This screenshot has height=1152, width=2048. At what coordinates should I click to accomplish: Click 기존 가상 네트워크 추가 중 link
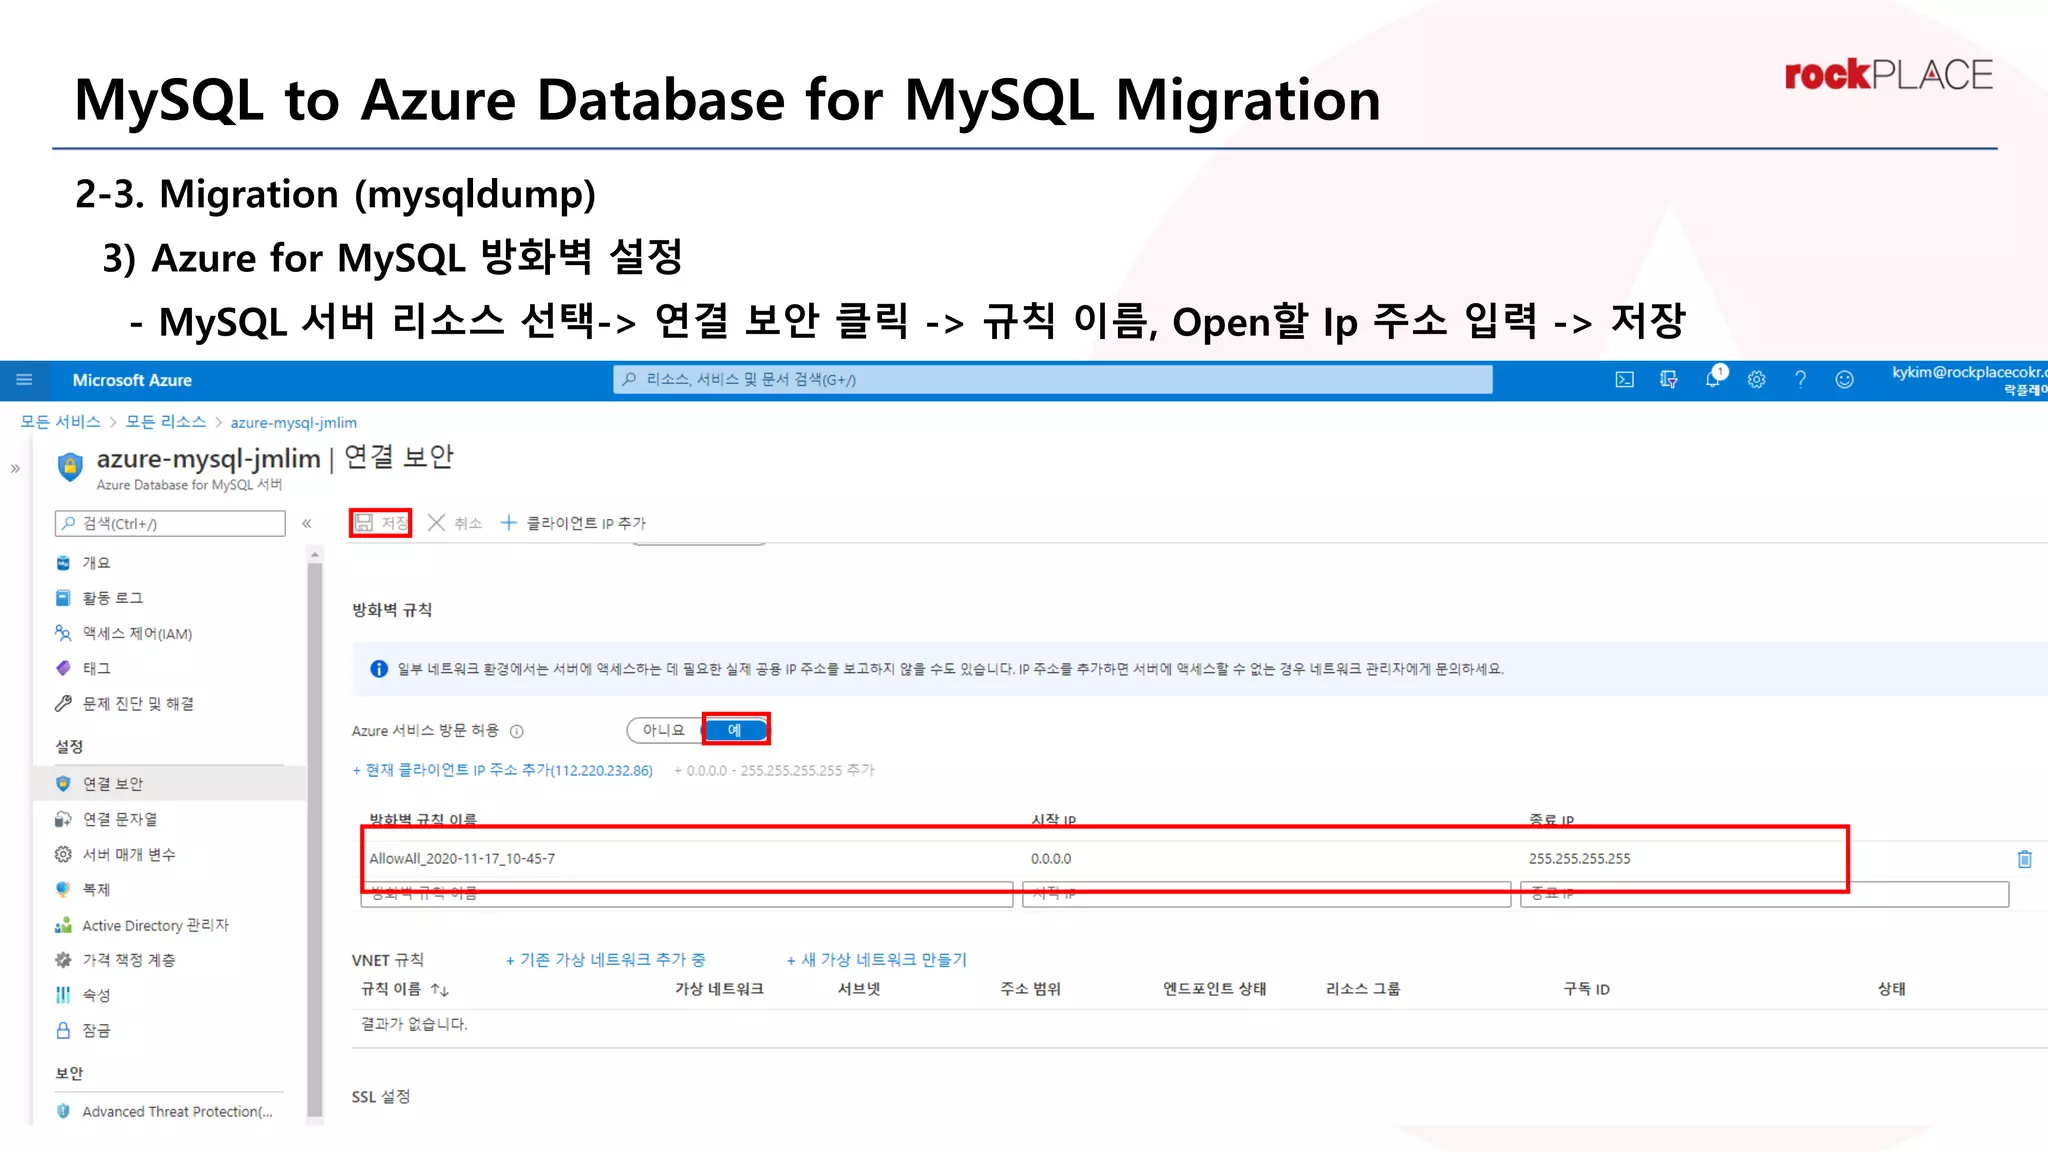(605, 960)
